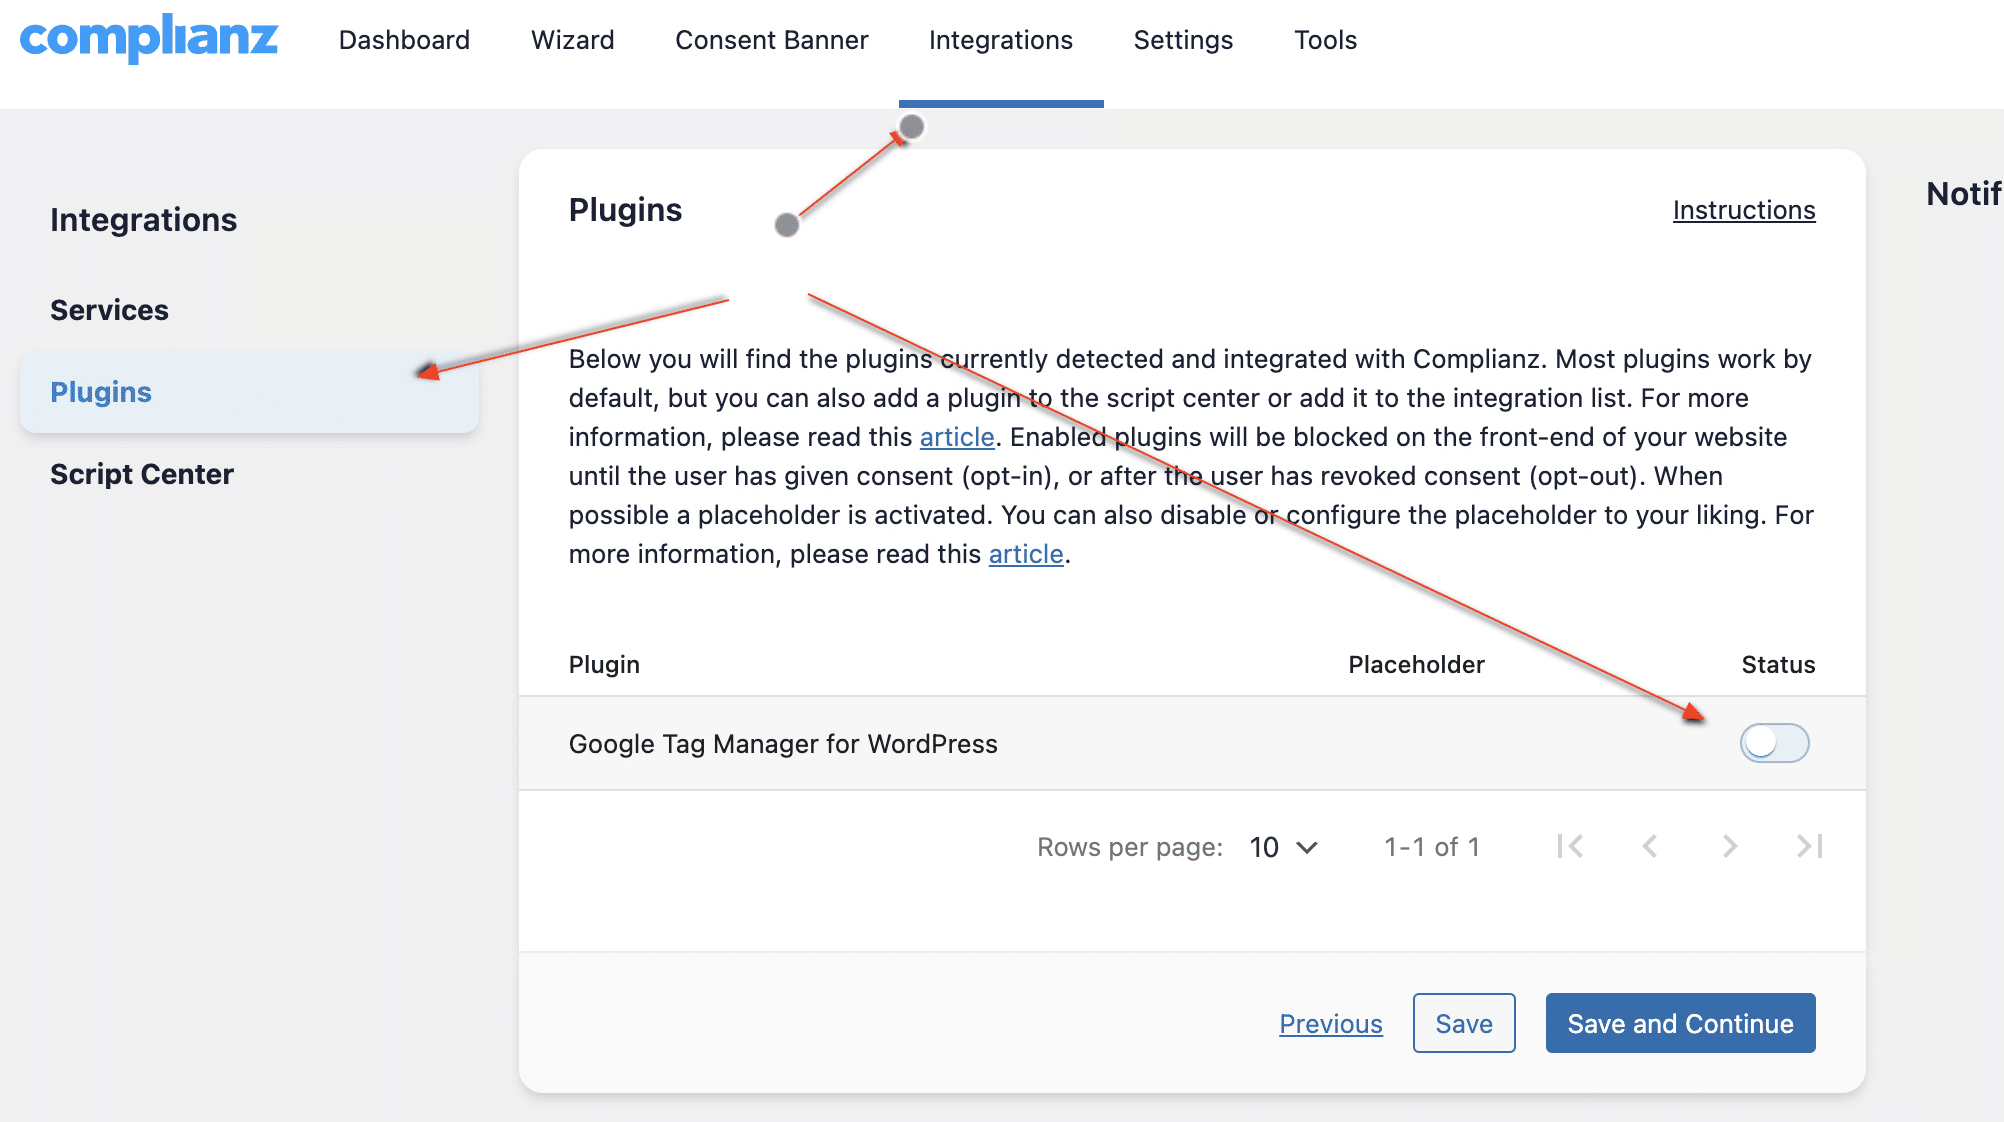
Task: Jump to the last page using pagination arrow
Action: point(1807,846)
